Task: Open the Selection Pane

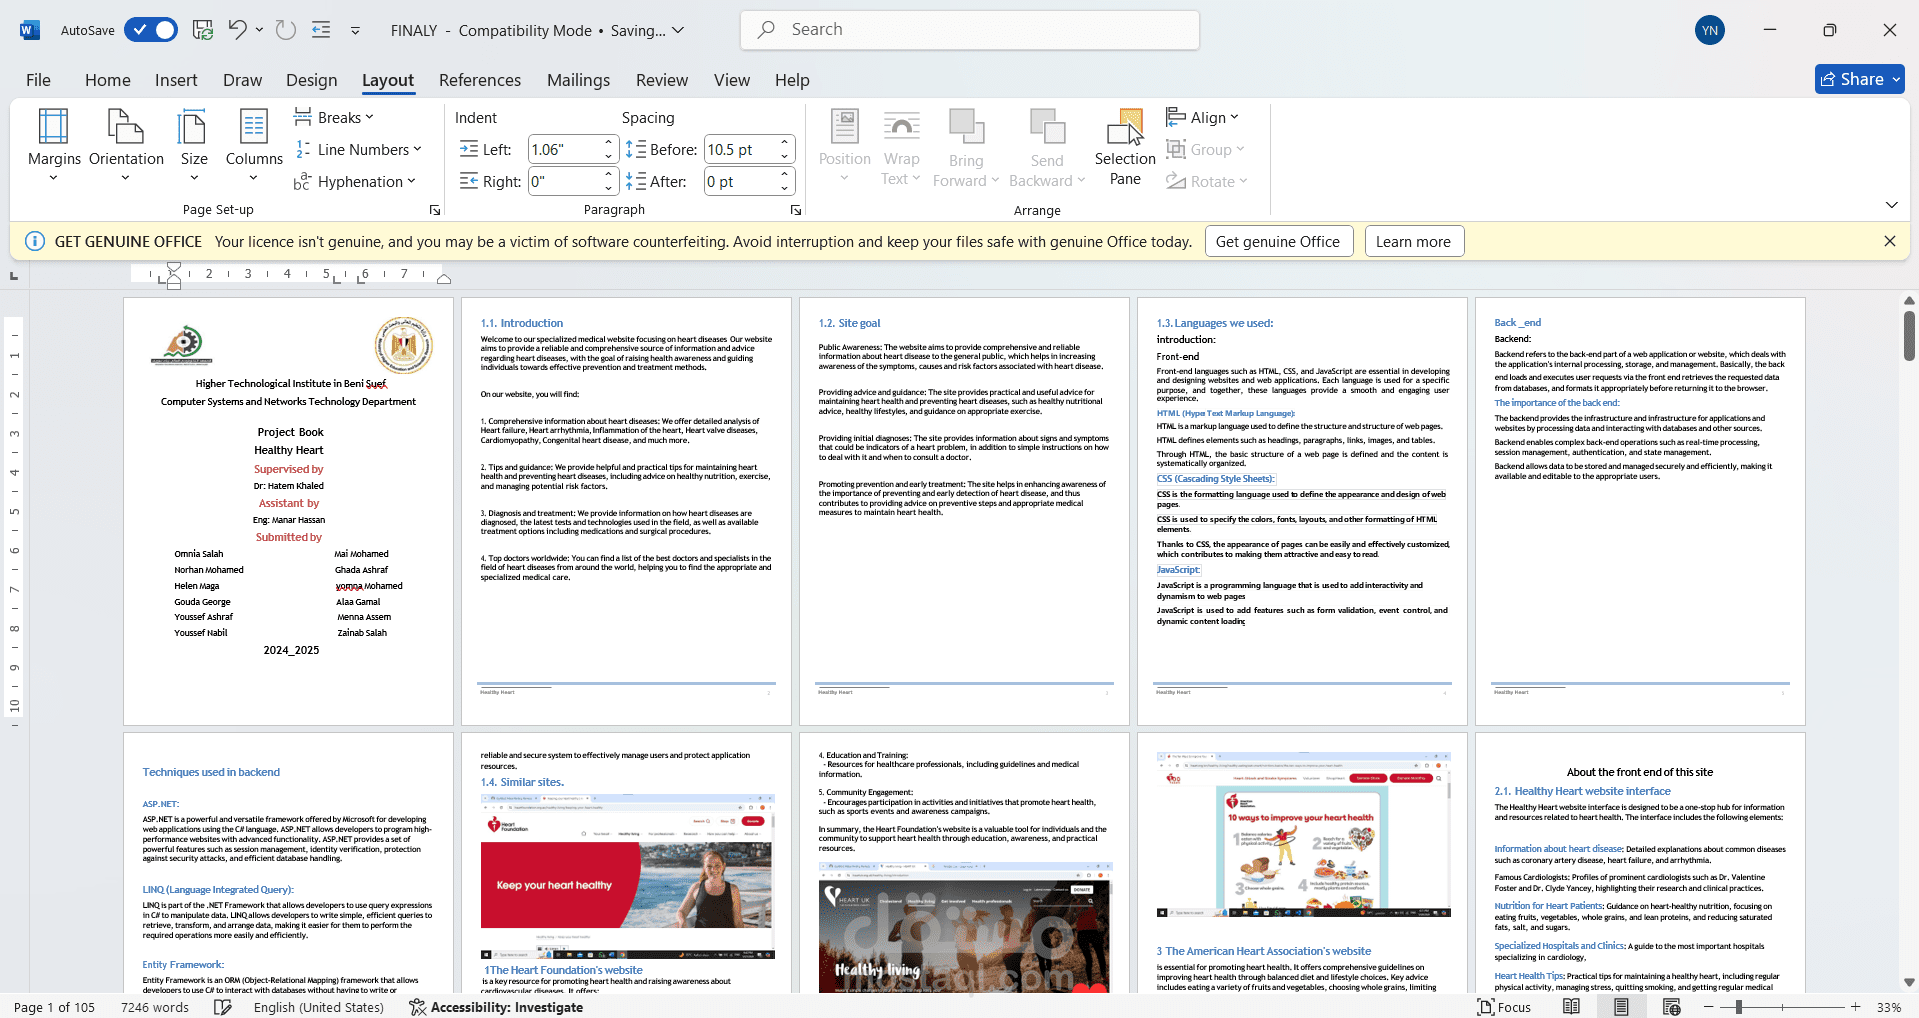Action: point(1125,146)
